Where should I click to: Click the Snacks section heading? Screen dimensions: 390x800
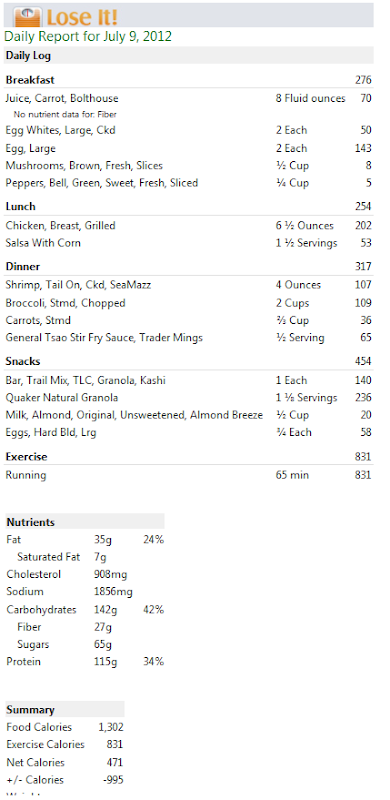click(x=22, y=361)
